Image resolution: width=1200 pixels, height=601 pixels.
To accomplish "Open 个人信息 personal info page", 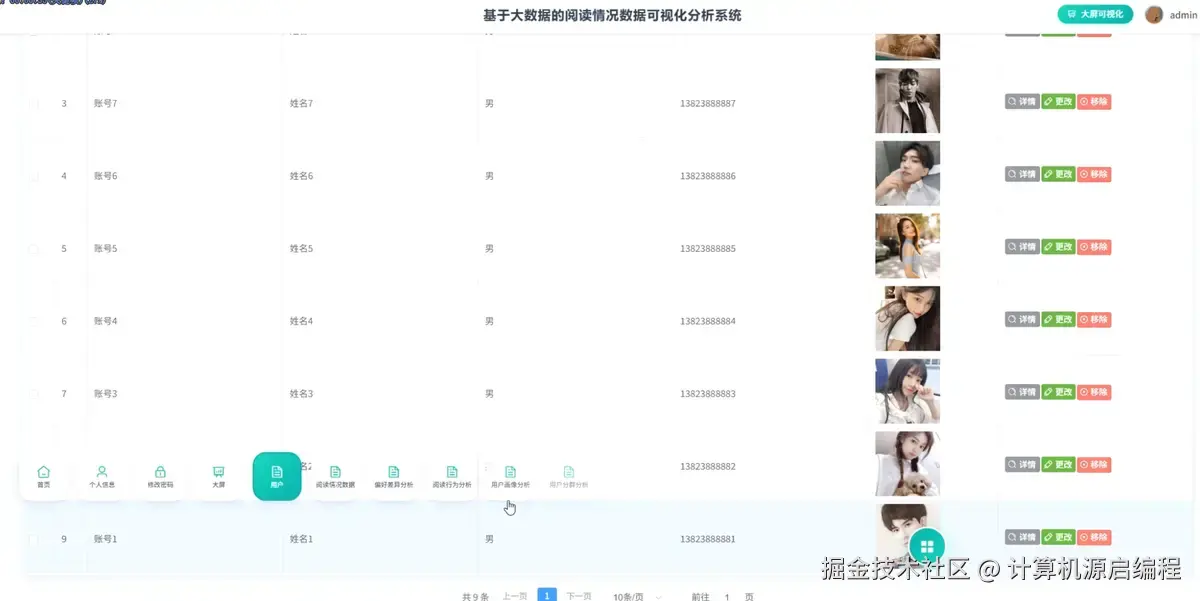I will (101, 476).
